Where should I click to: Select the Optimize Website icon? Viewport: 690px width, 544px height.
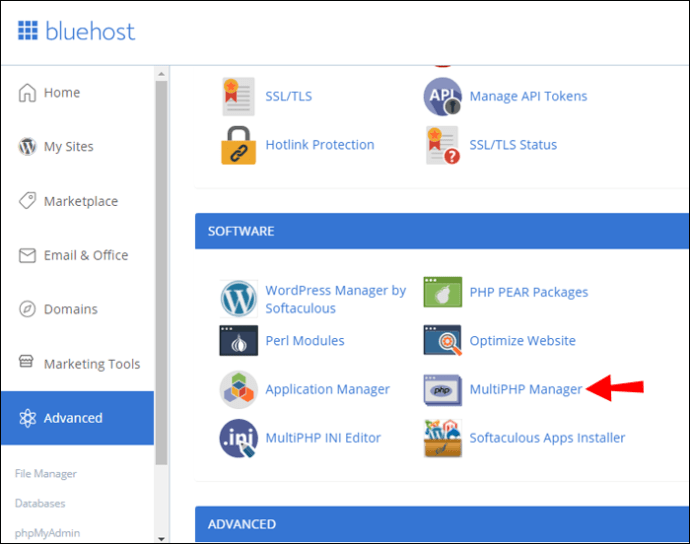443,341
